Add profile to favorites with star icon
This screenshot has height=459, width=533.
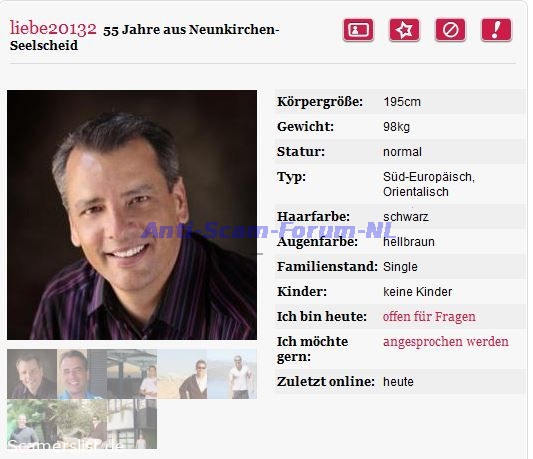tap(404, 30)
